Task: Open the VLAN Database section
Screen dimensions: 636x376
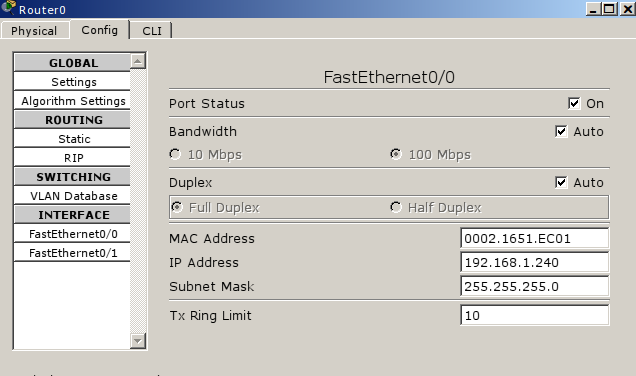Action: (72, 196)
